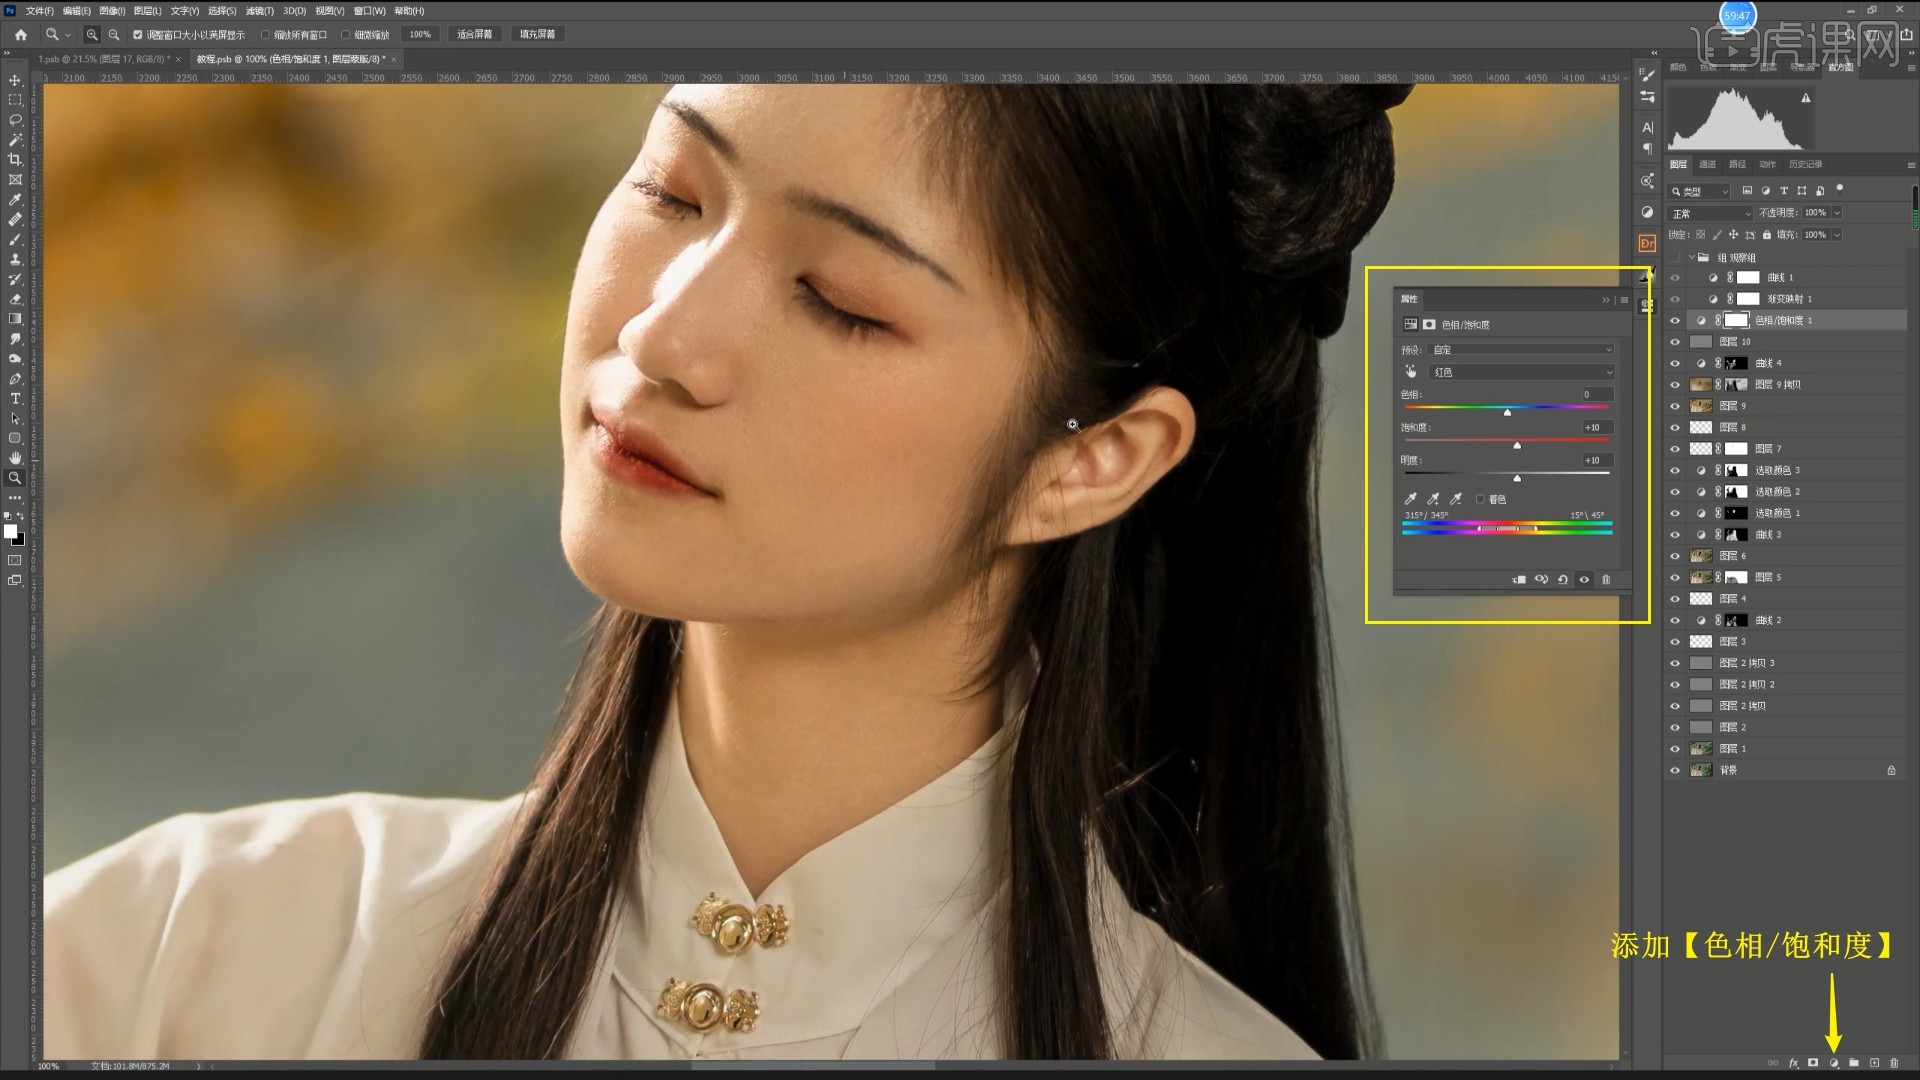
Task: Hide the 背景 layer
Action: (1675, 770)
